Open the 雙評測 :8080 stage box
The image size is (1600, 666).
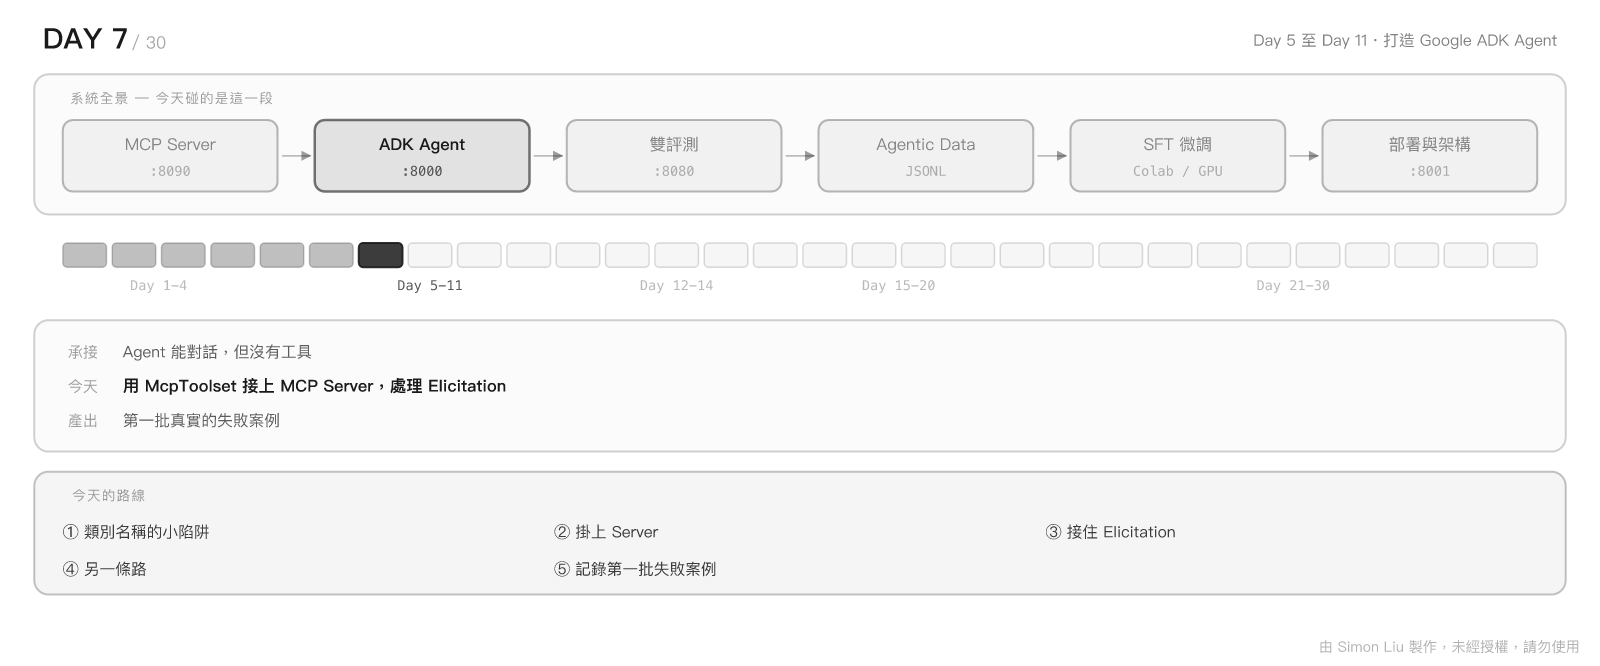(674, 156)
